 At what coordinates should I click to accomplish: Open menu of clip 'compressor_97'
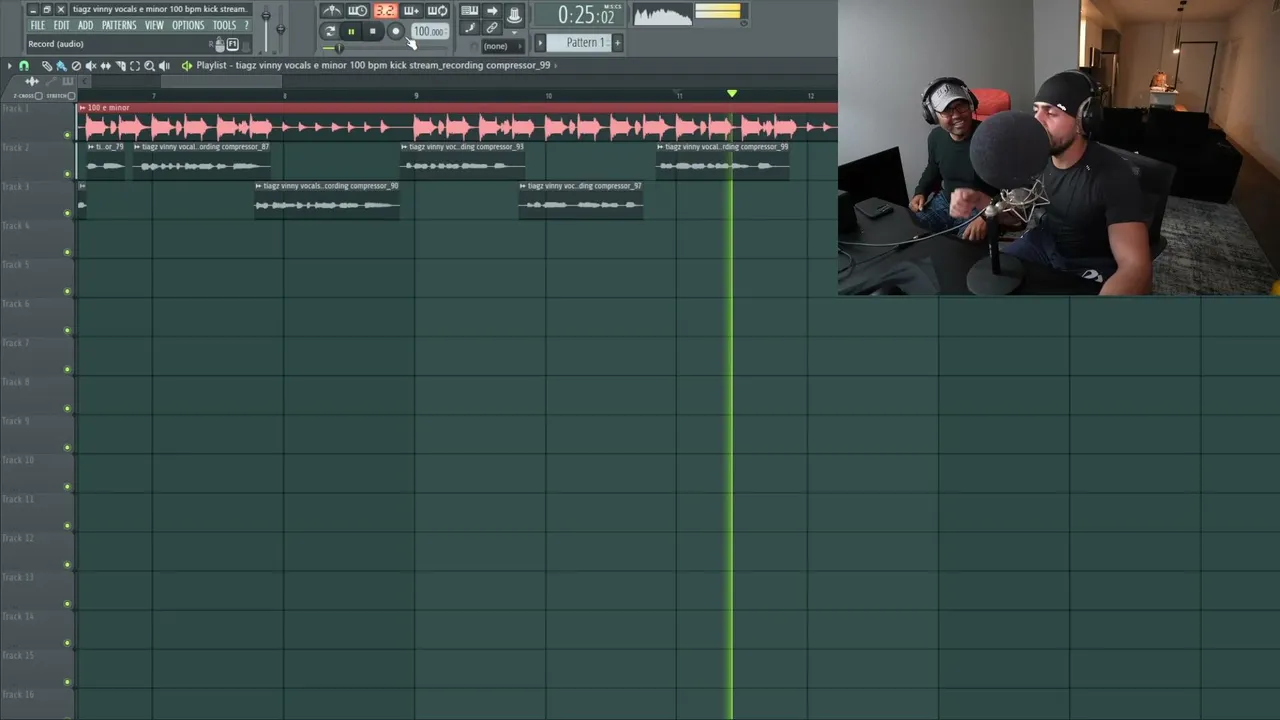point(522,186)
